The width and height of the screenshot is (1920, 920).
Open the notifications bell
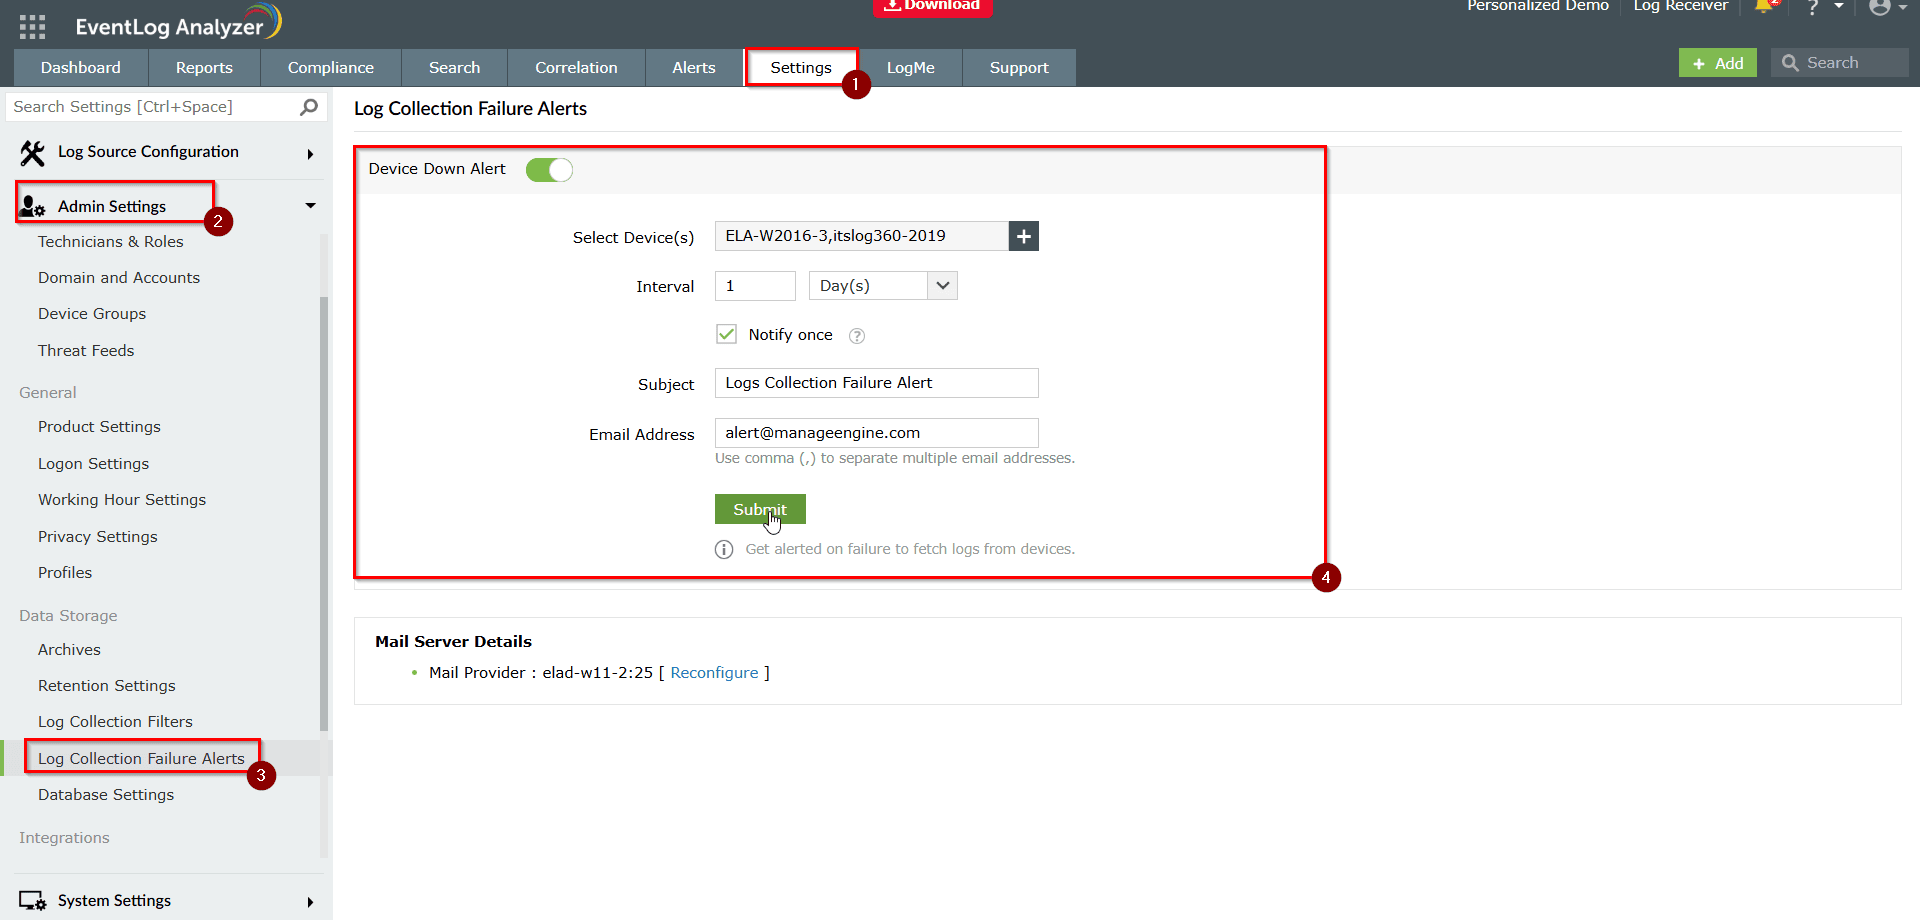(1766, 7)
